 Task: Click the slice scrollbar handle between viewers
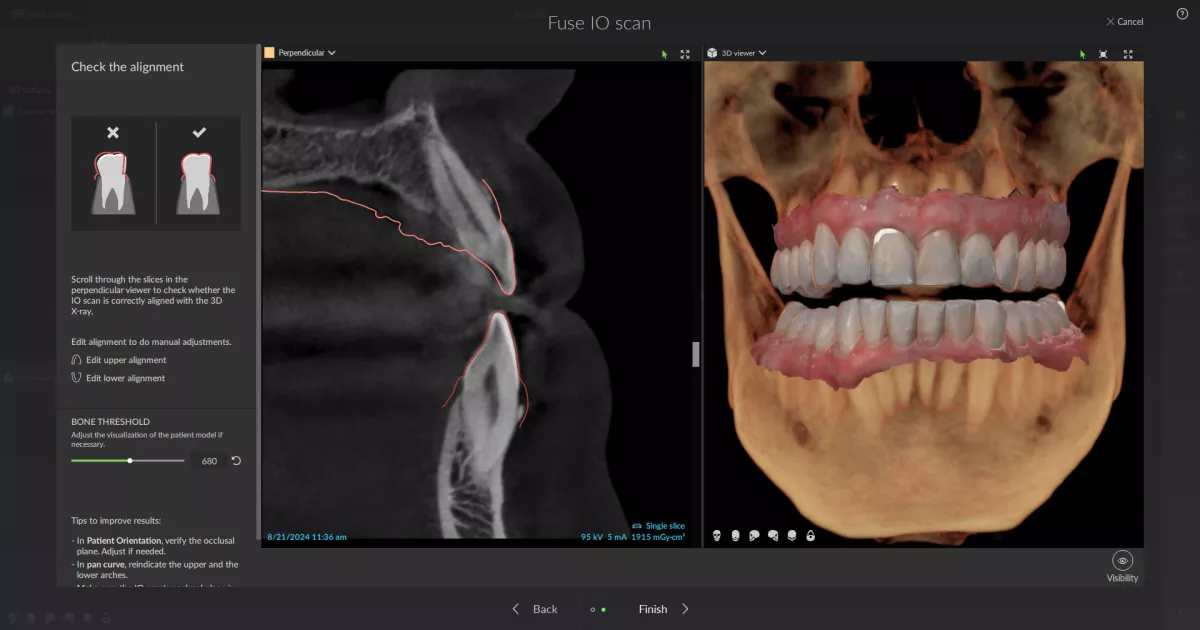click(696, 354)
